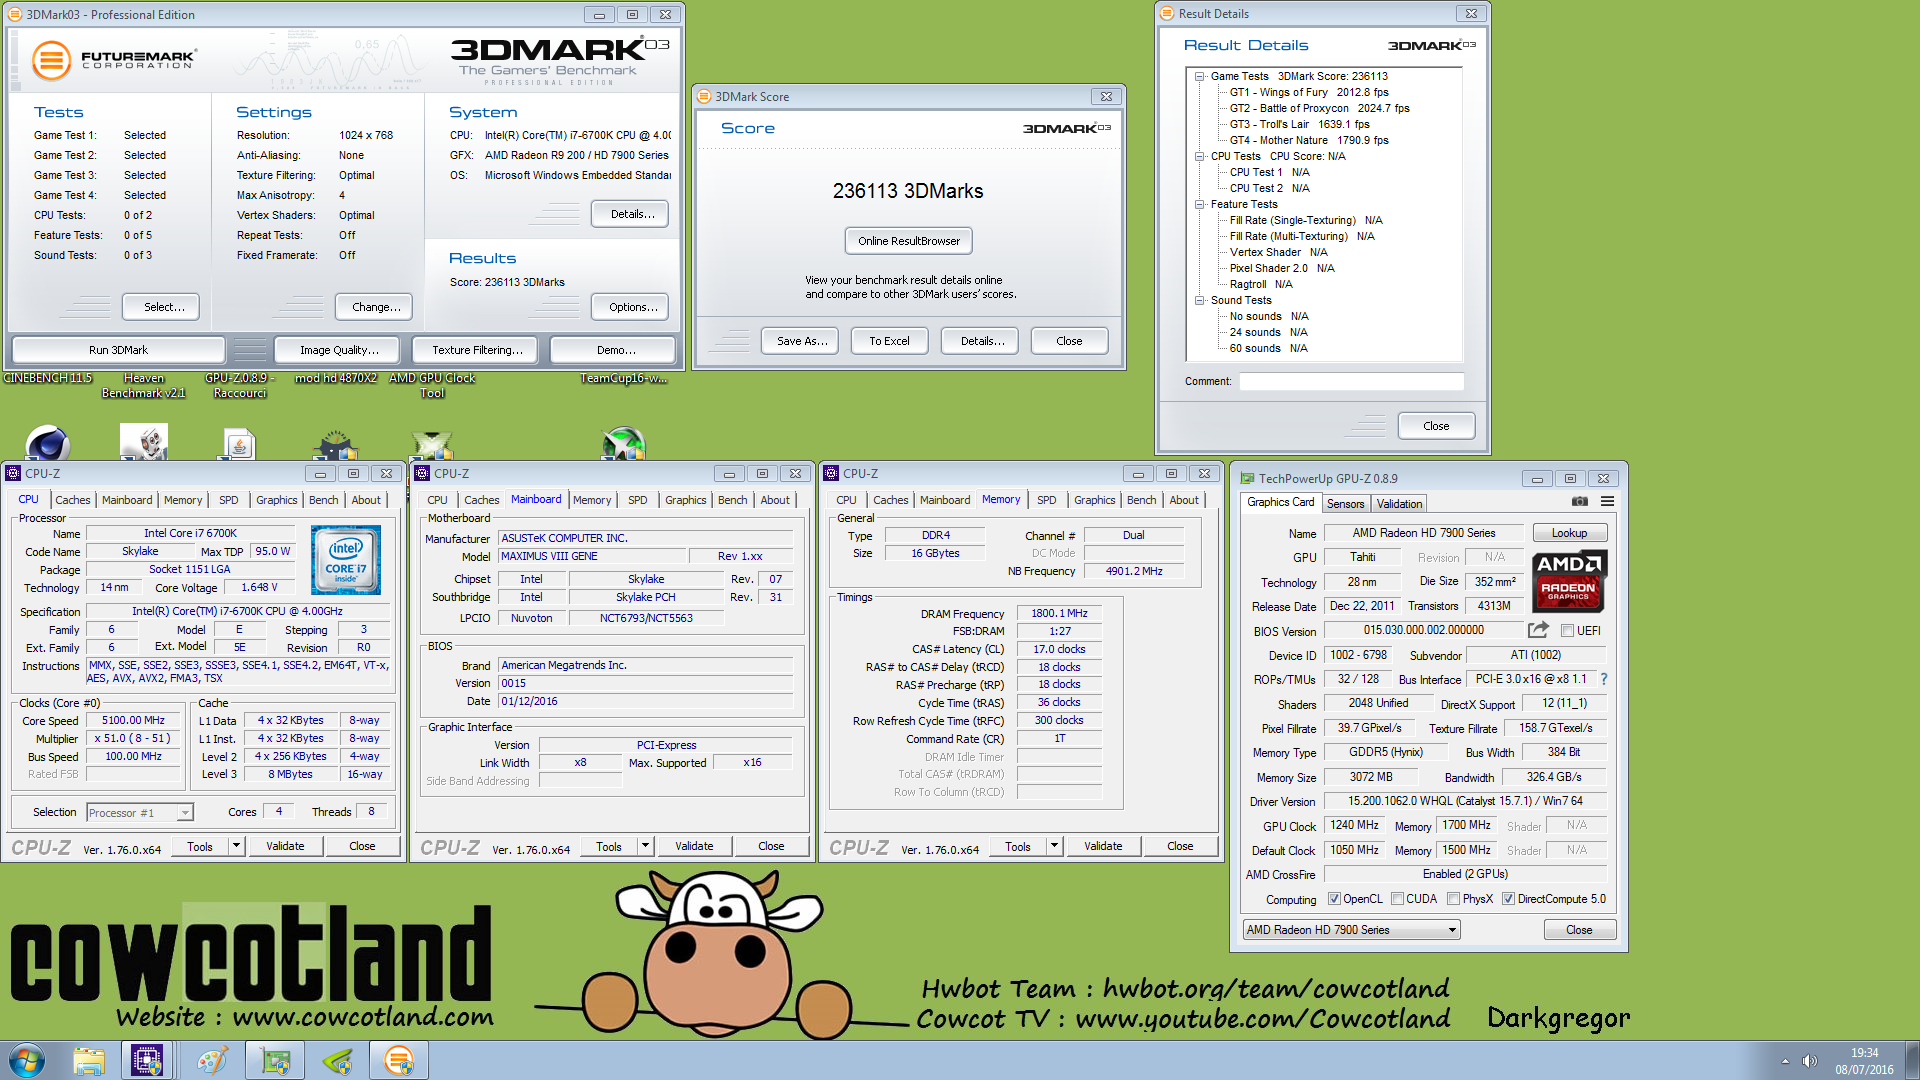Switch to CPU-Z in the taskbar

pyautogui.click(x=147, y=1060)
